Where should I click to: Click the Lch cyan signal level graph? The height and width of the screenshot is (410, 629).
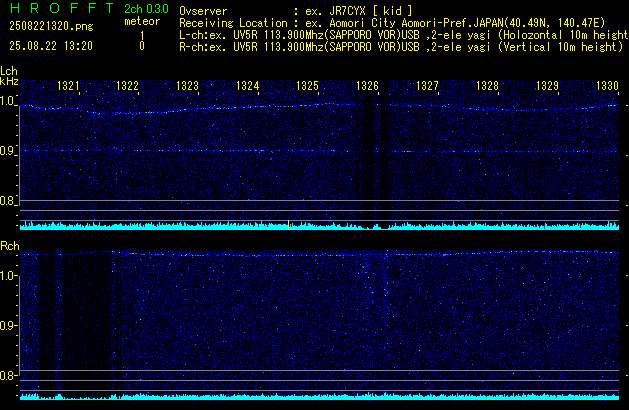319,225
